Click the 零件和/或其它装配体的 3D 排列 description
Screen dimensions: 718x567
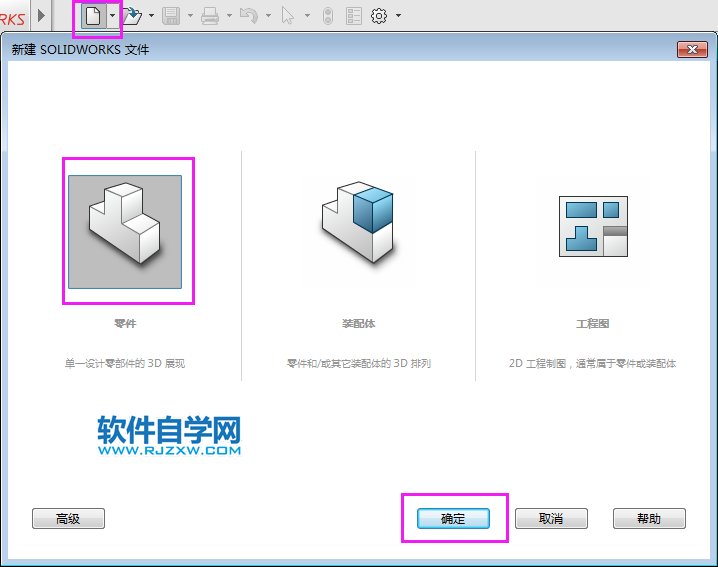359,364
